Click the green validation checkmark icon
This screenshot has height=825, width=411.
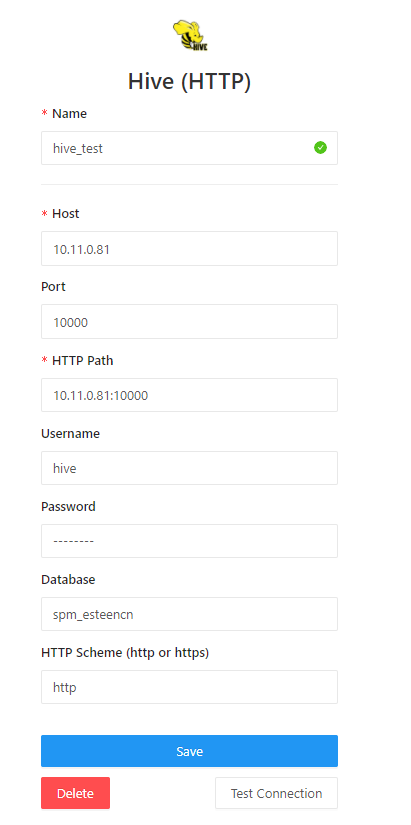pos(320,148)
